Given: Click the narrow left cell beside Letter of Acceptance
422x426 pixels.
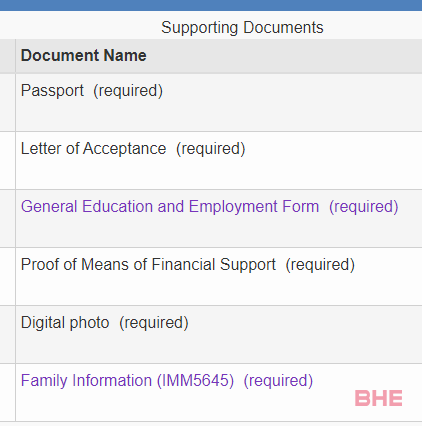Looking at the screenshot, I should coord(7,160).
